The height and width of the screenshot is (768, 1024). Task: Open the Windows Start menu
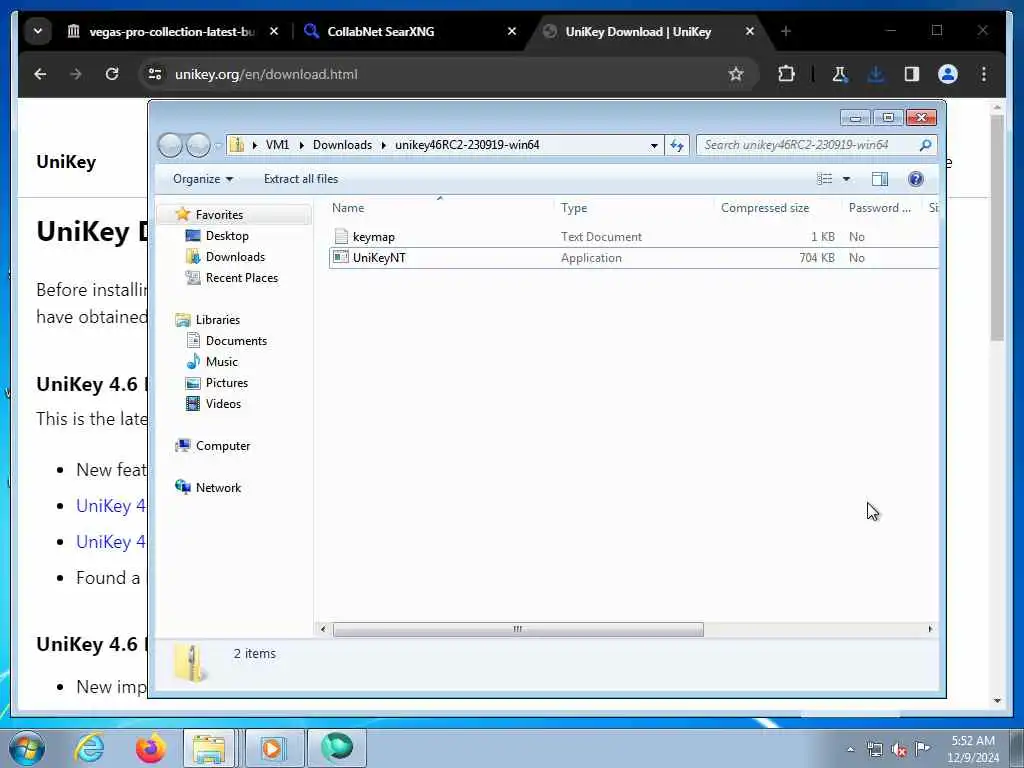27,748
